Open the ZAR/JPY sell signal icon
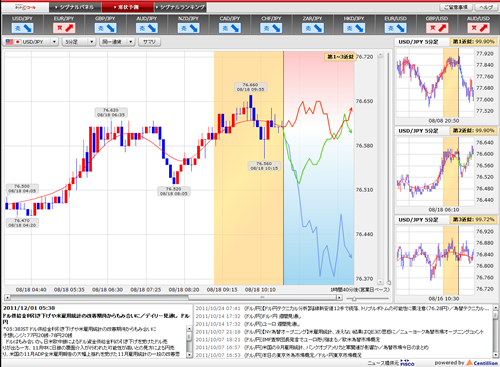Screen dimensions: 500x367 pos(313,28)
